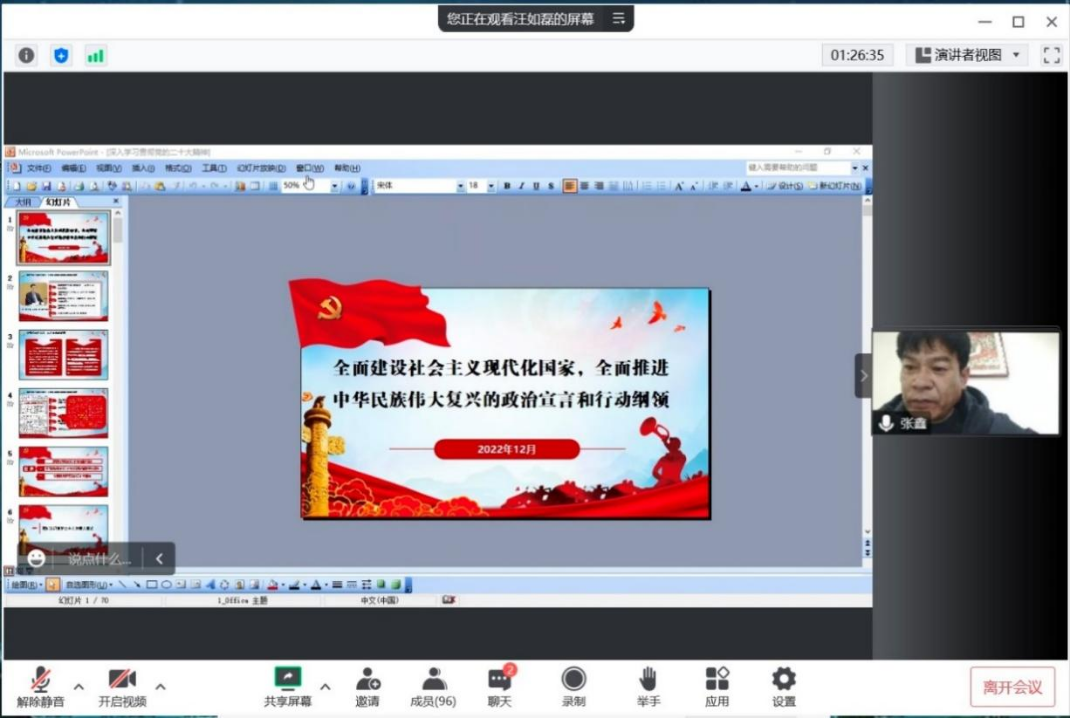This screenshot has height=718, width=1070.
Task: Open the speaker view dropdown
Action: [x=968, y=55]
